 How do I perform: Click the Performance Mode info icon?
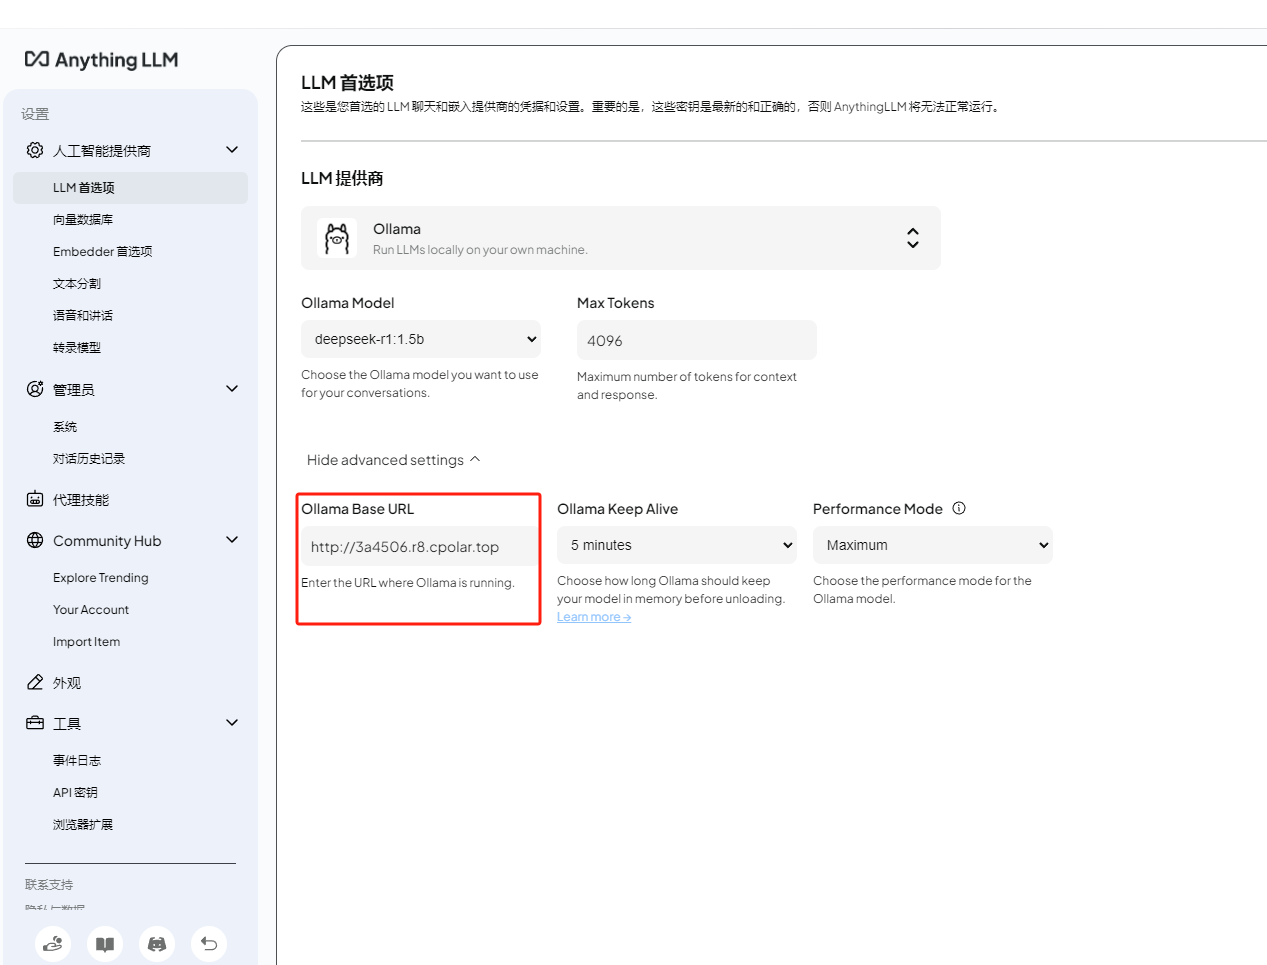[959, 508]
